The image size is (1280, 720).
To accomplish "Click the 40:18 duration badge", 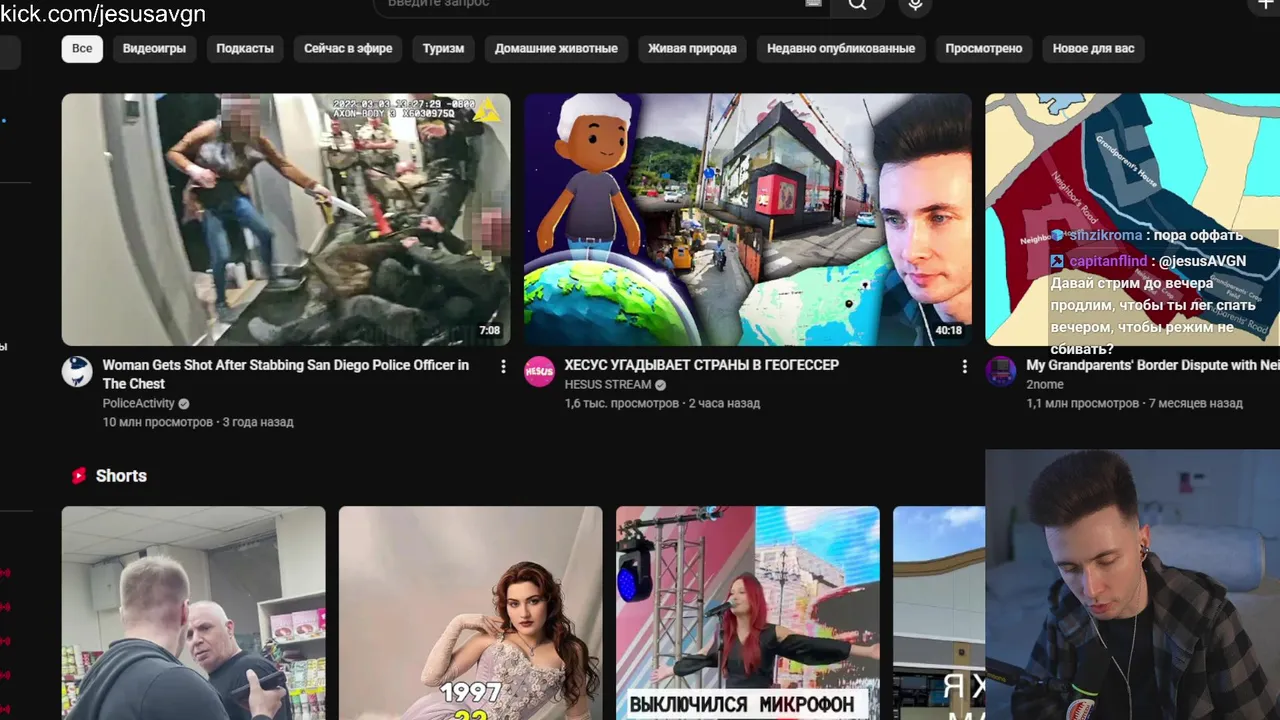I will pyautogui.click(x=948, y=330).
